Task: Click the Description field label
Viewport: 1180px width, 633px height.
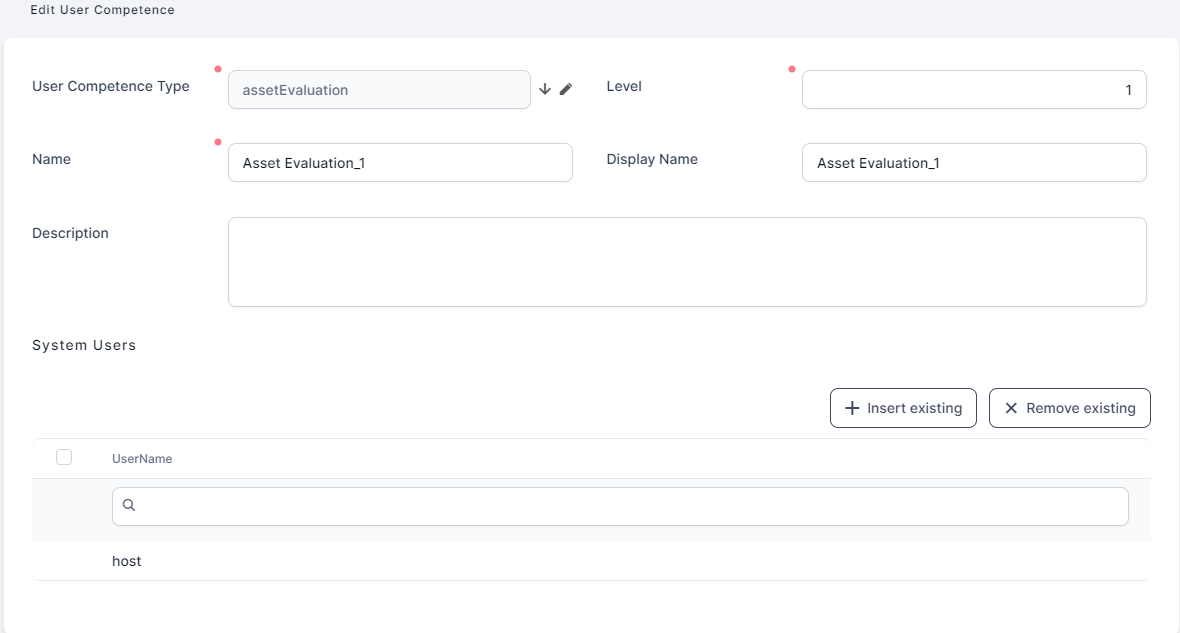Action: [70, 233]
